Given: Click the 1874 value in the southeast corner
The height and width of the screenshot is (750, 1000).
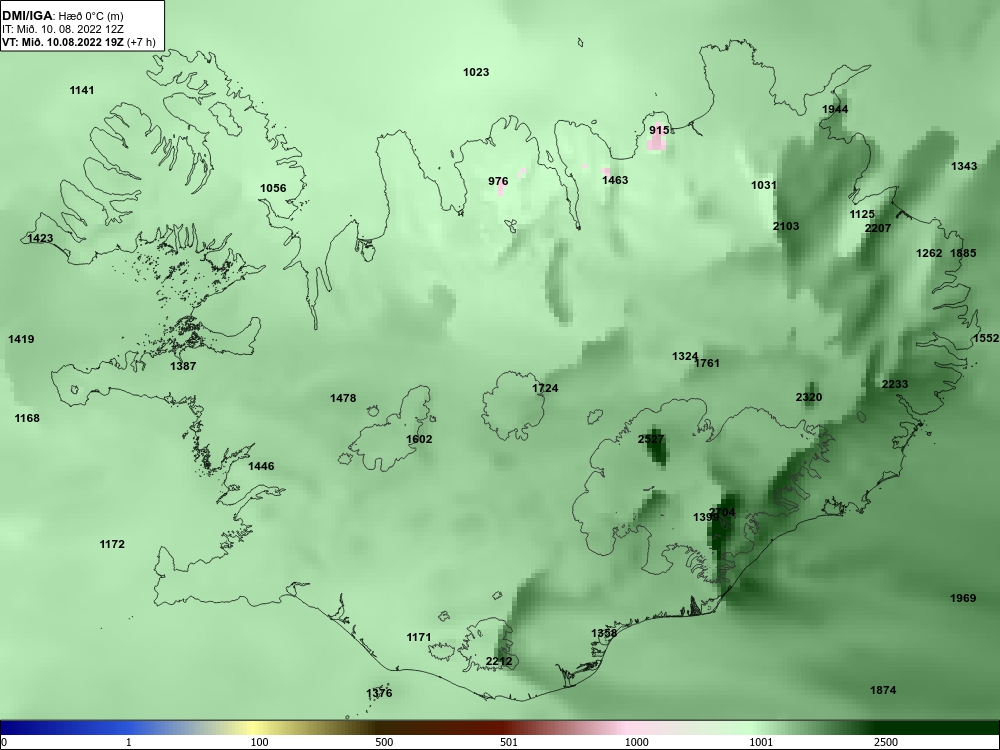Looking at the screenshot, I should click(883, 691).
